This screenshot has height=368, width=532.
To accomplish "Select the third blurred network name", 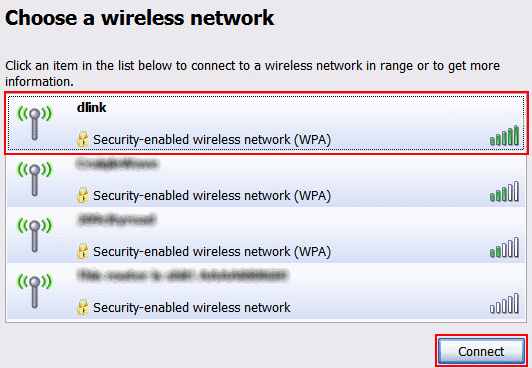I will 116,219.
